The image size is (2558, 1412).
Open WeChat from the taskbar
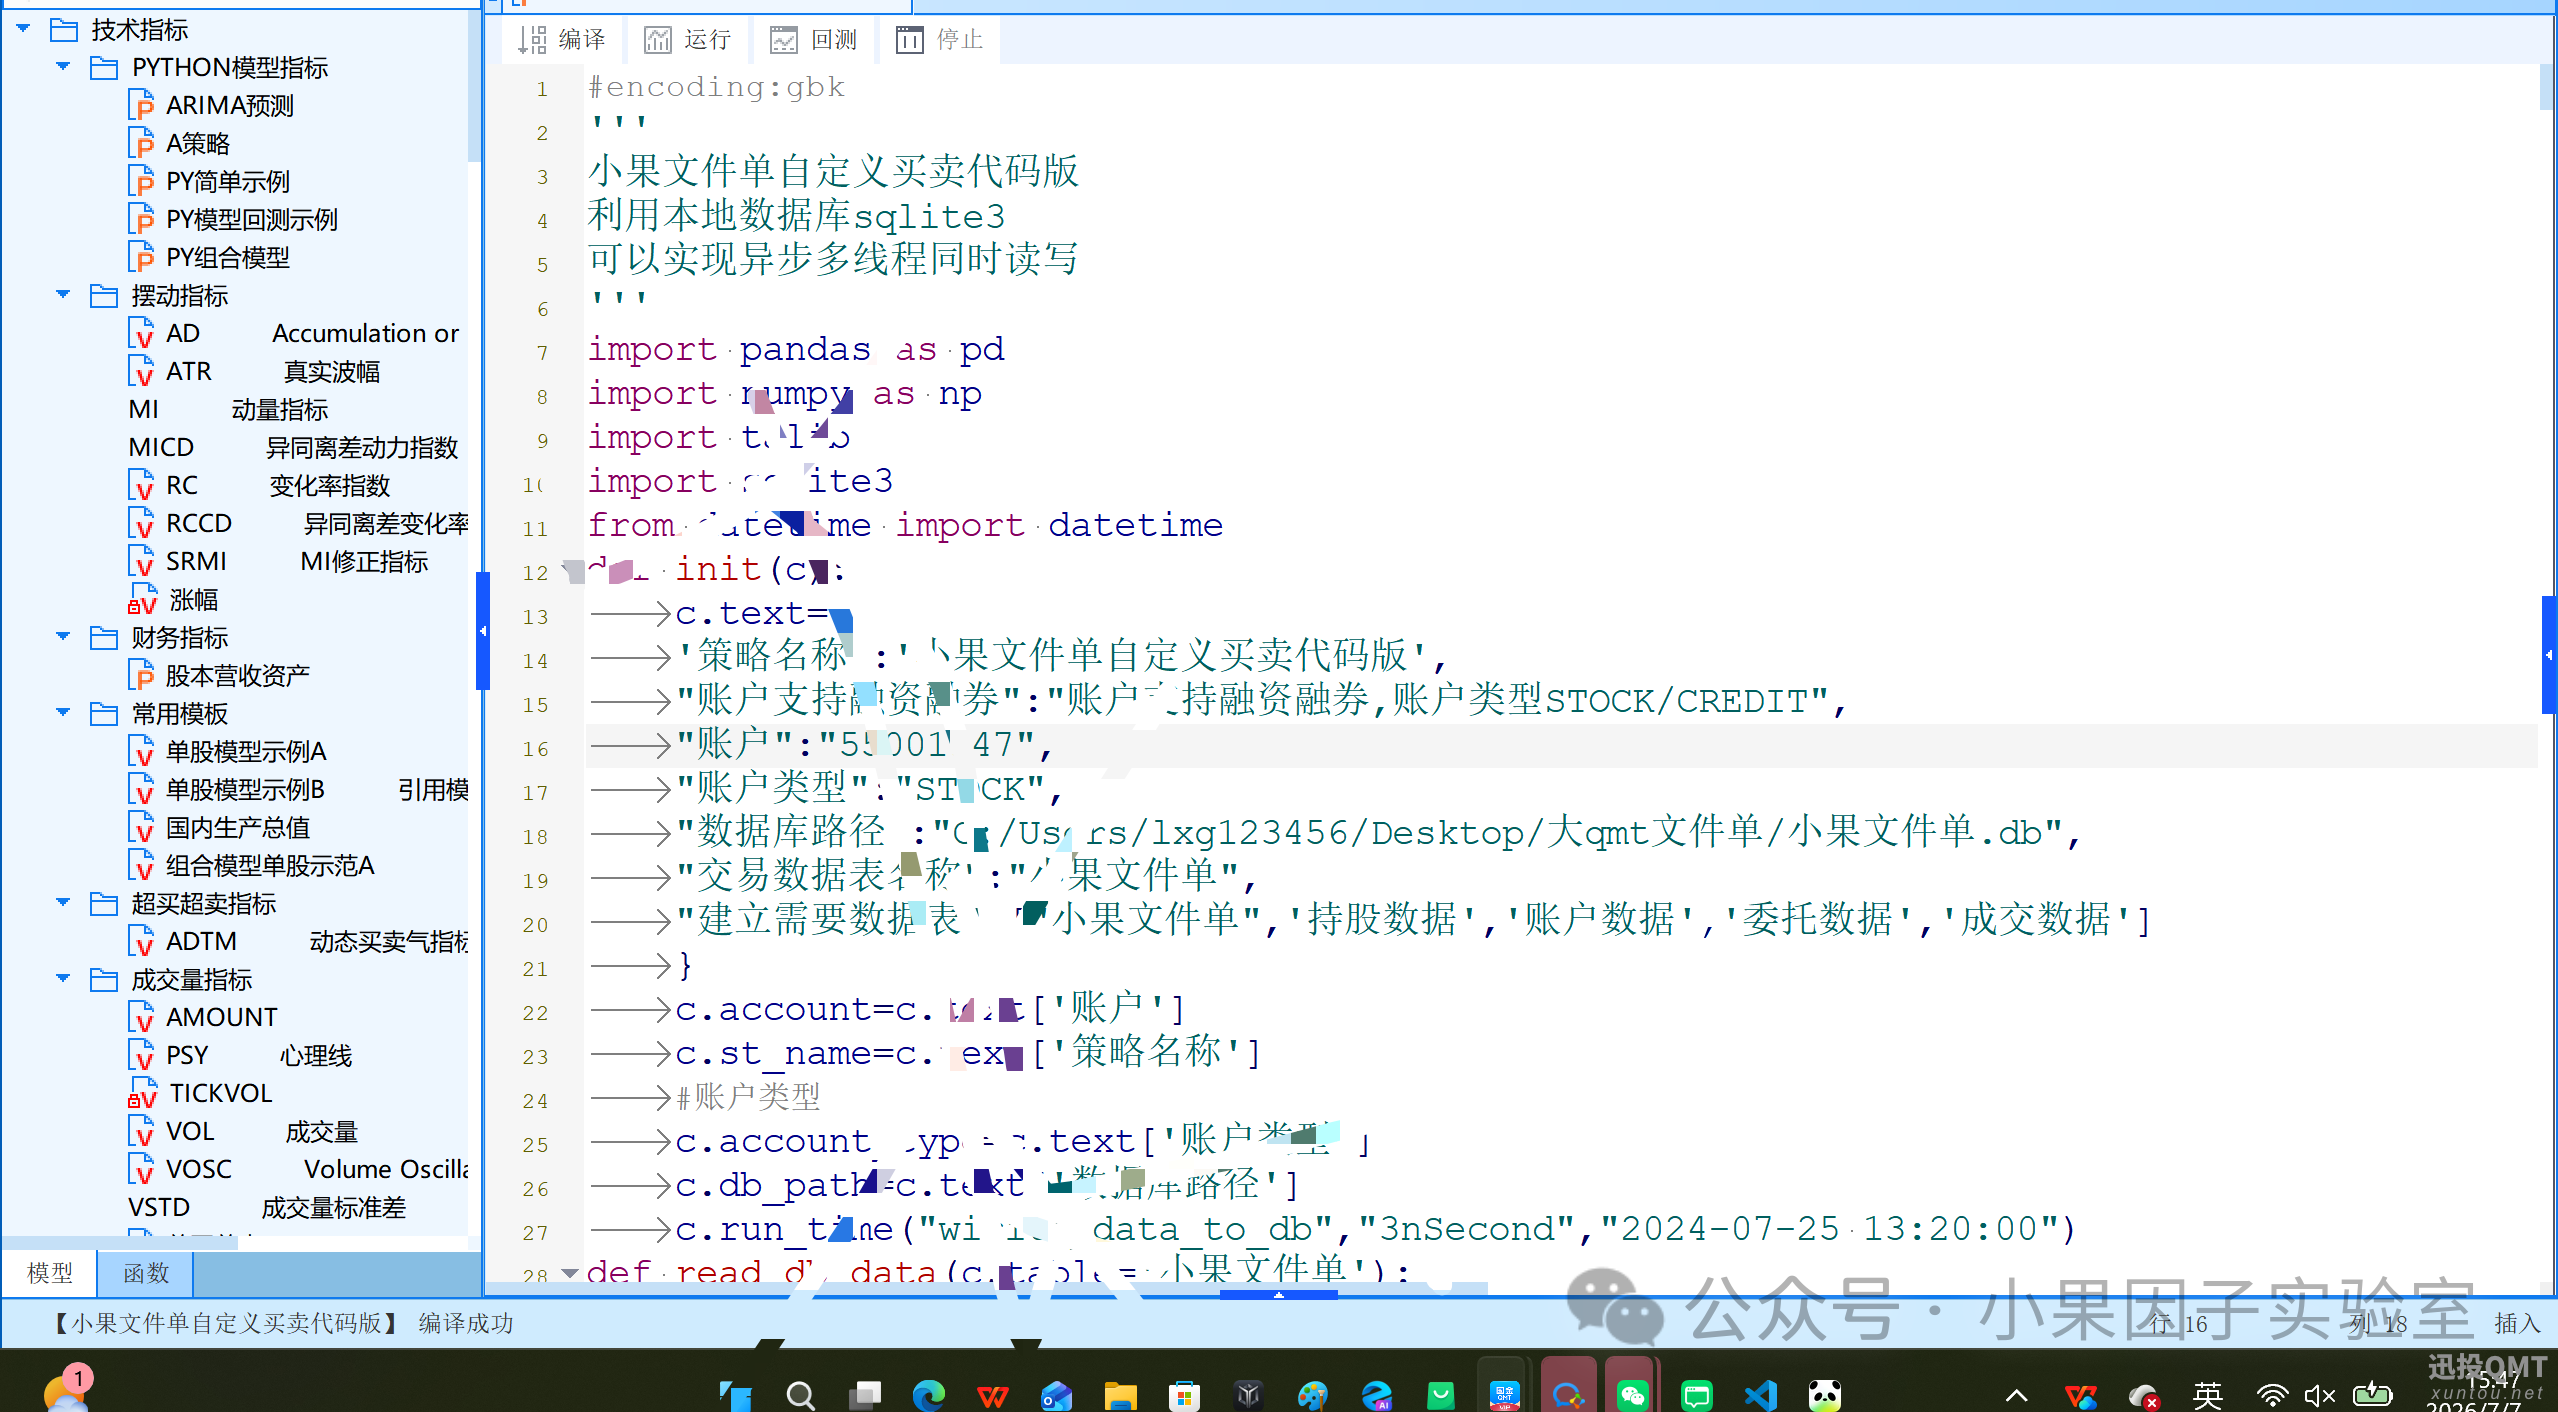click(x=1632, y=1394)
